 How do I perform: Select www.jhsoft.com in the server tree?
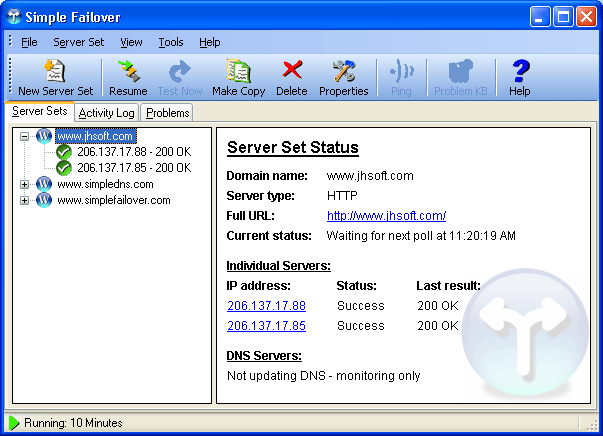(95, 136)
